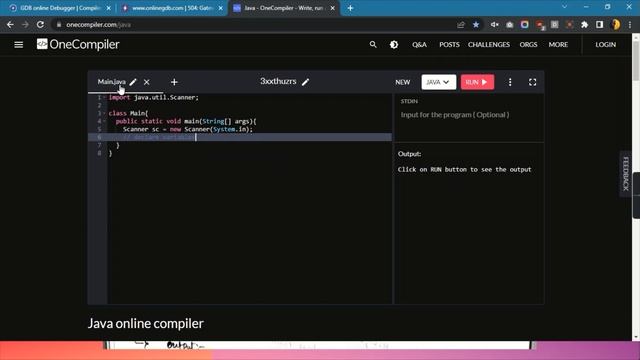The width and height of the screenshot is (640, 360).
Task: Reload the current page
Action: (x=40, y=24)
